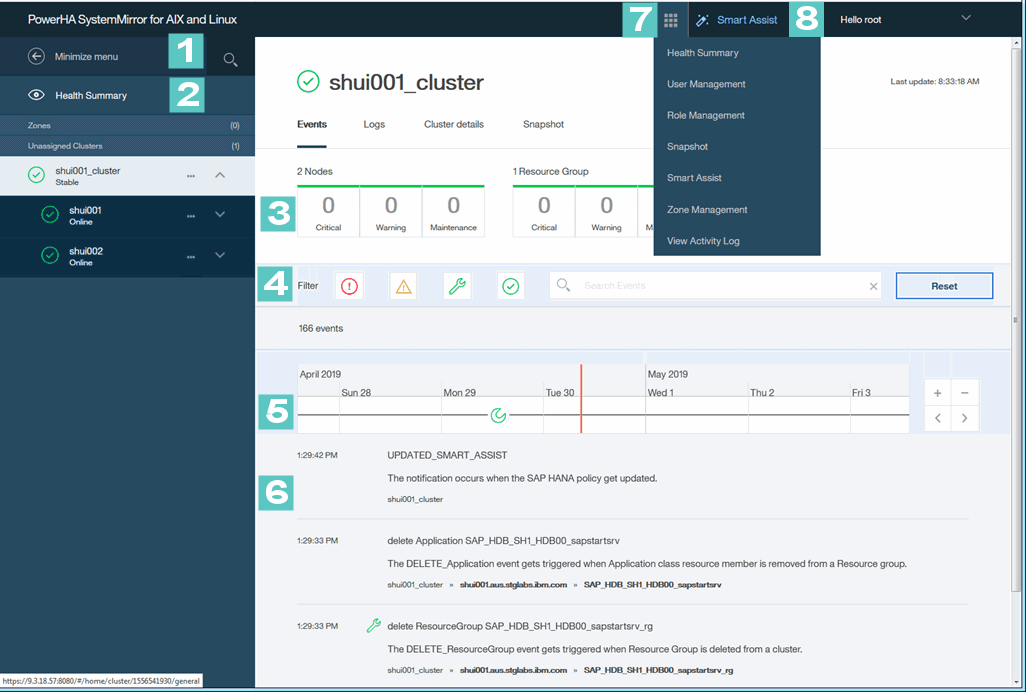Toggle the Health Summary eye icon
This screenshot has height=692, width=1026.
[x=37, y=96]
